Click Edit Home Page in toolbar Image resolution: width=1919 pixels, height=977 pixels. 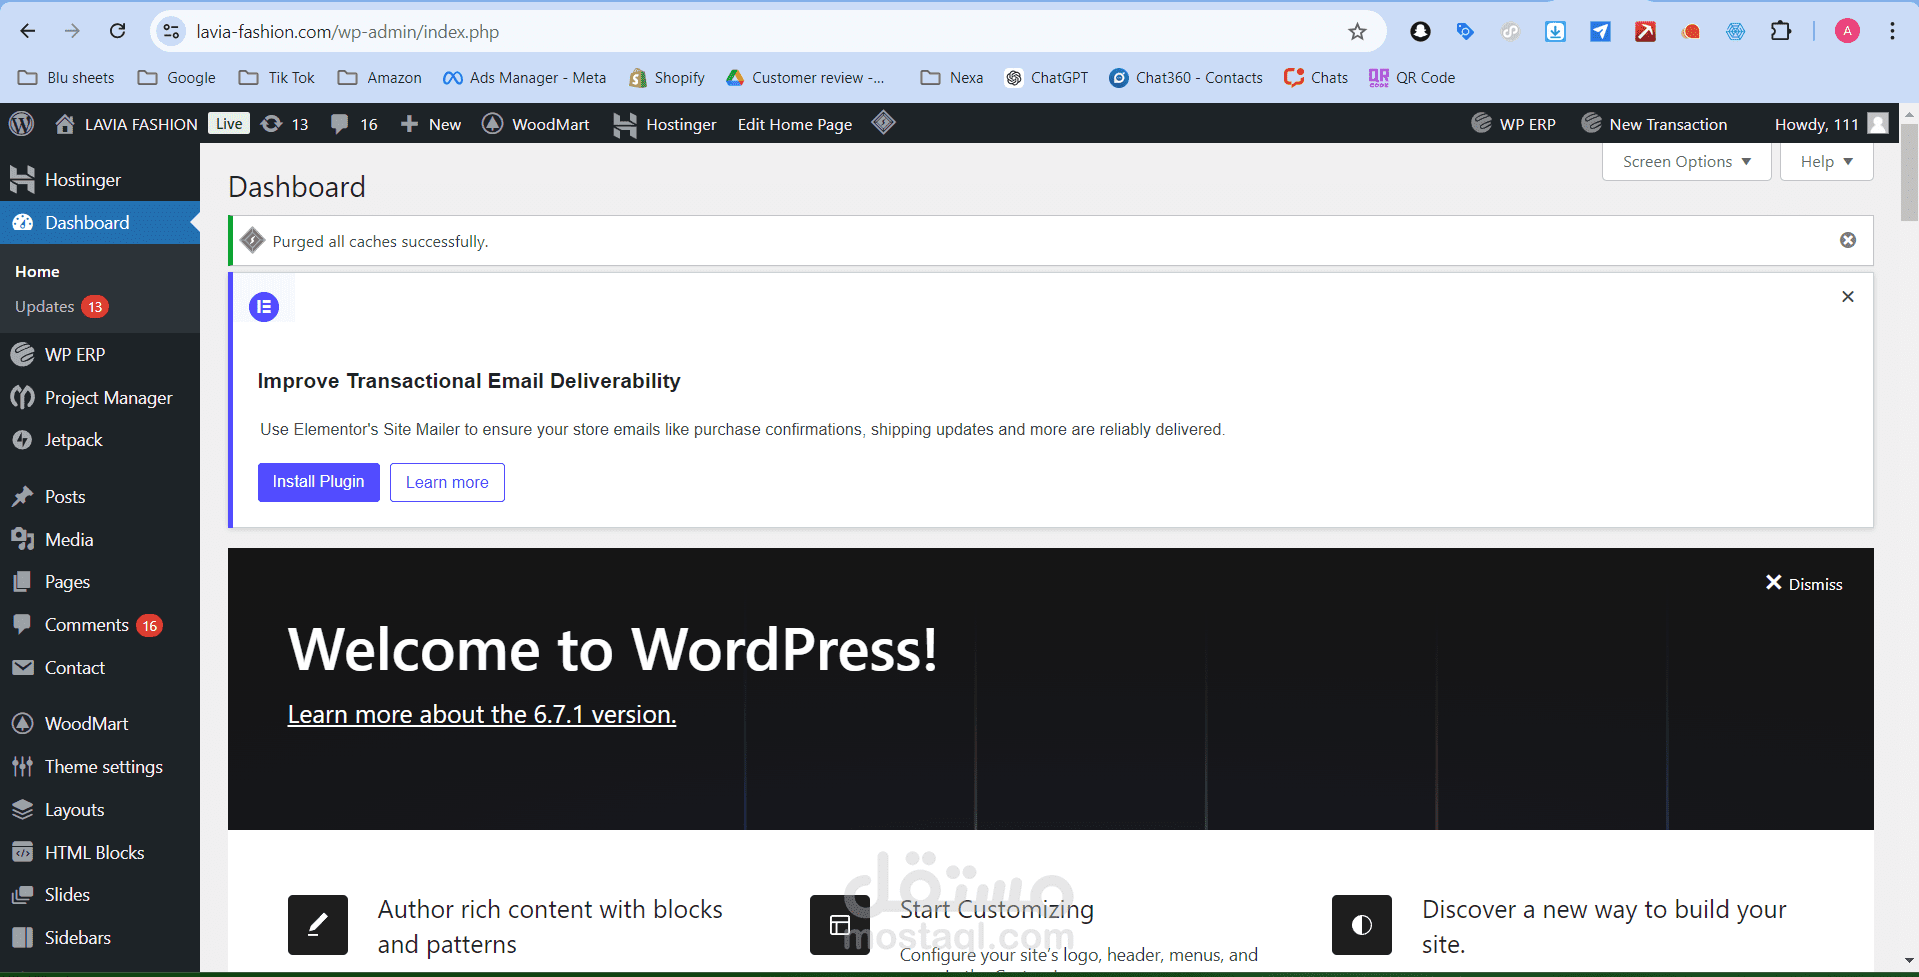pyautogui.click(x=795, y=124)
